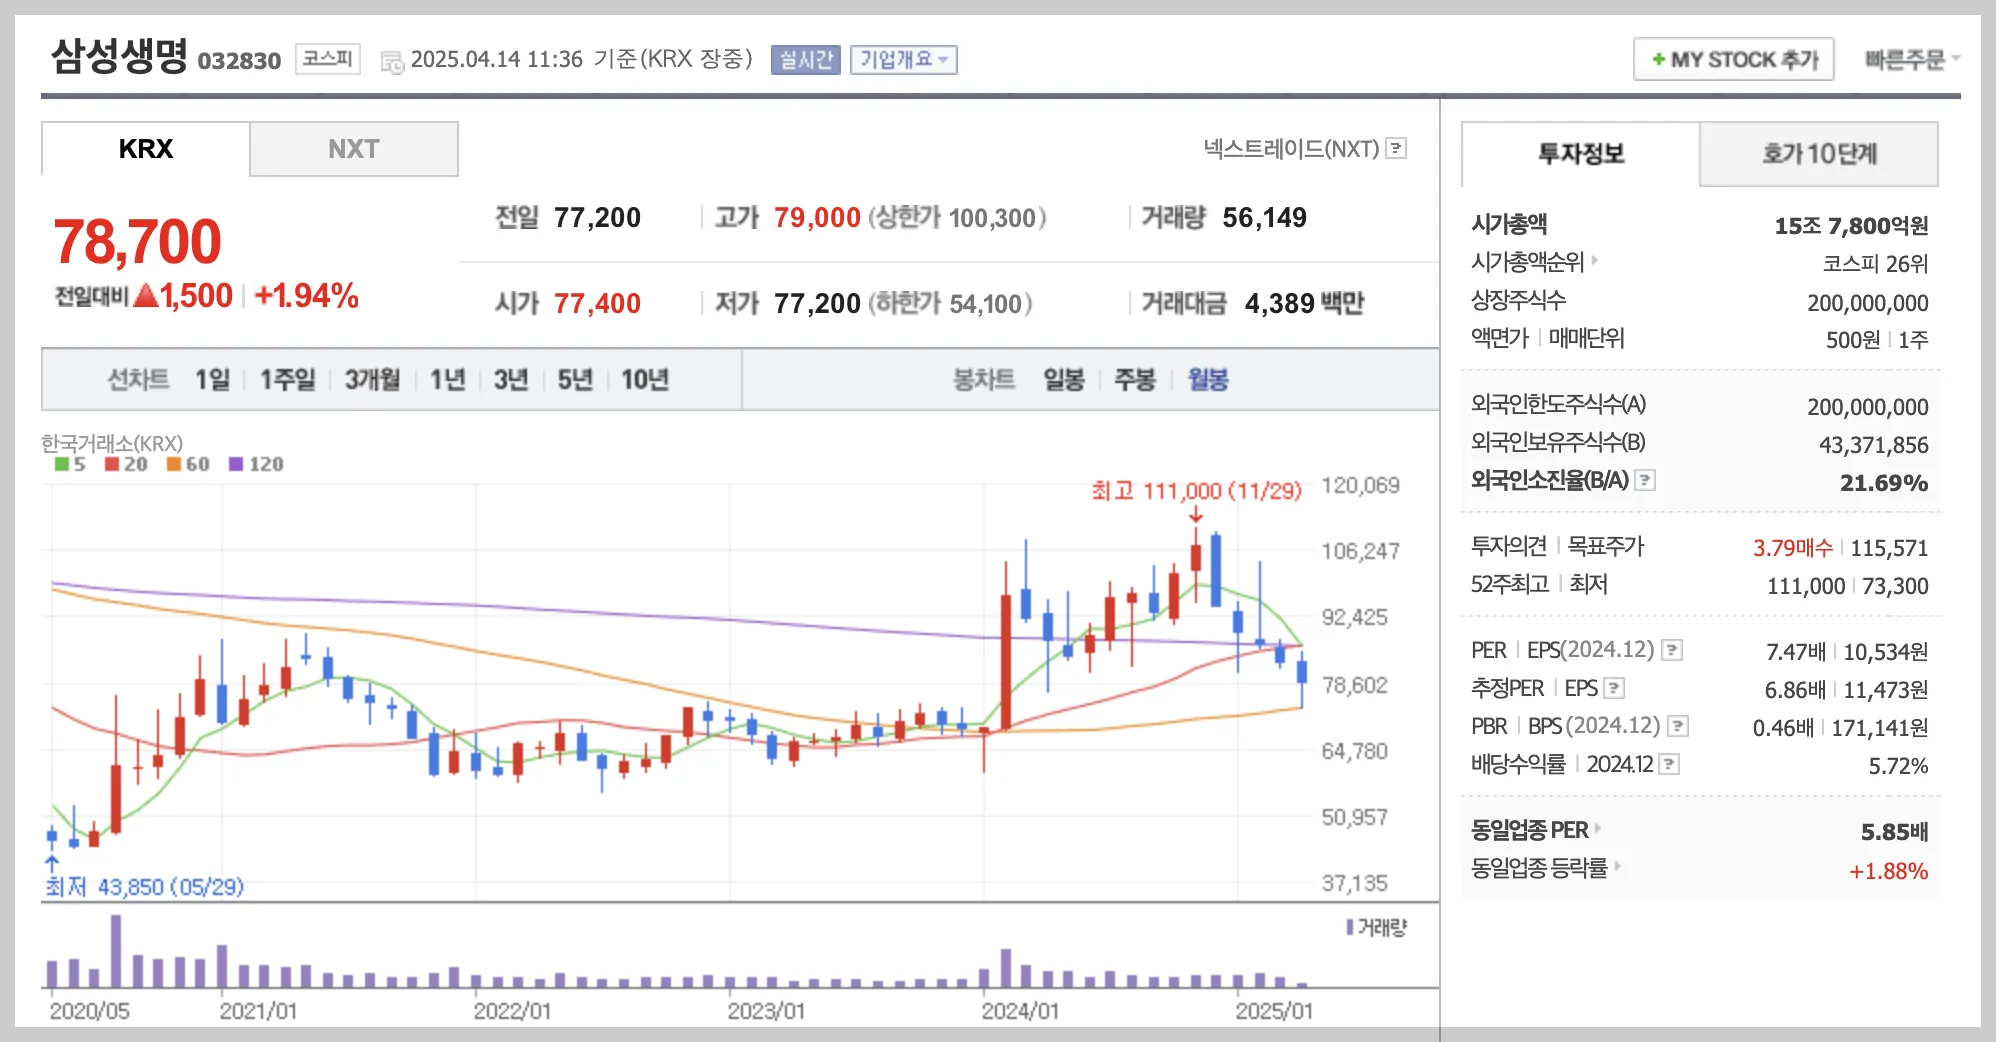This screenshot has width=1996, height=1042.
Task: Click the calendar icon before the date
Action: 392,62
